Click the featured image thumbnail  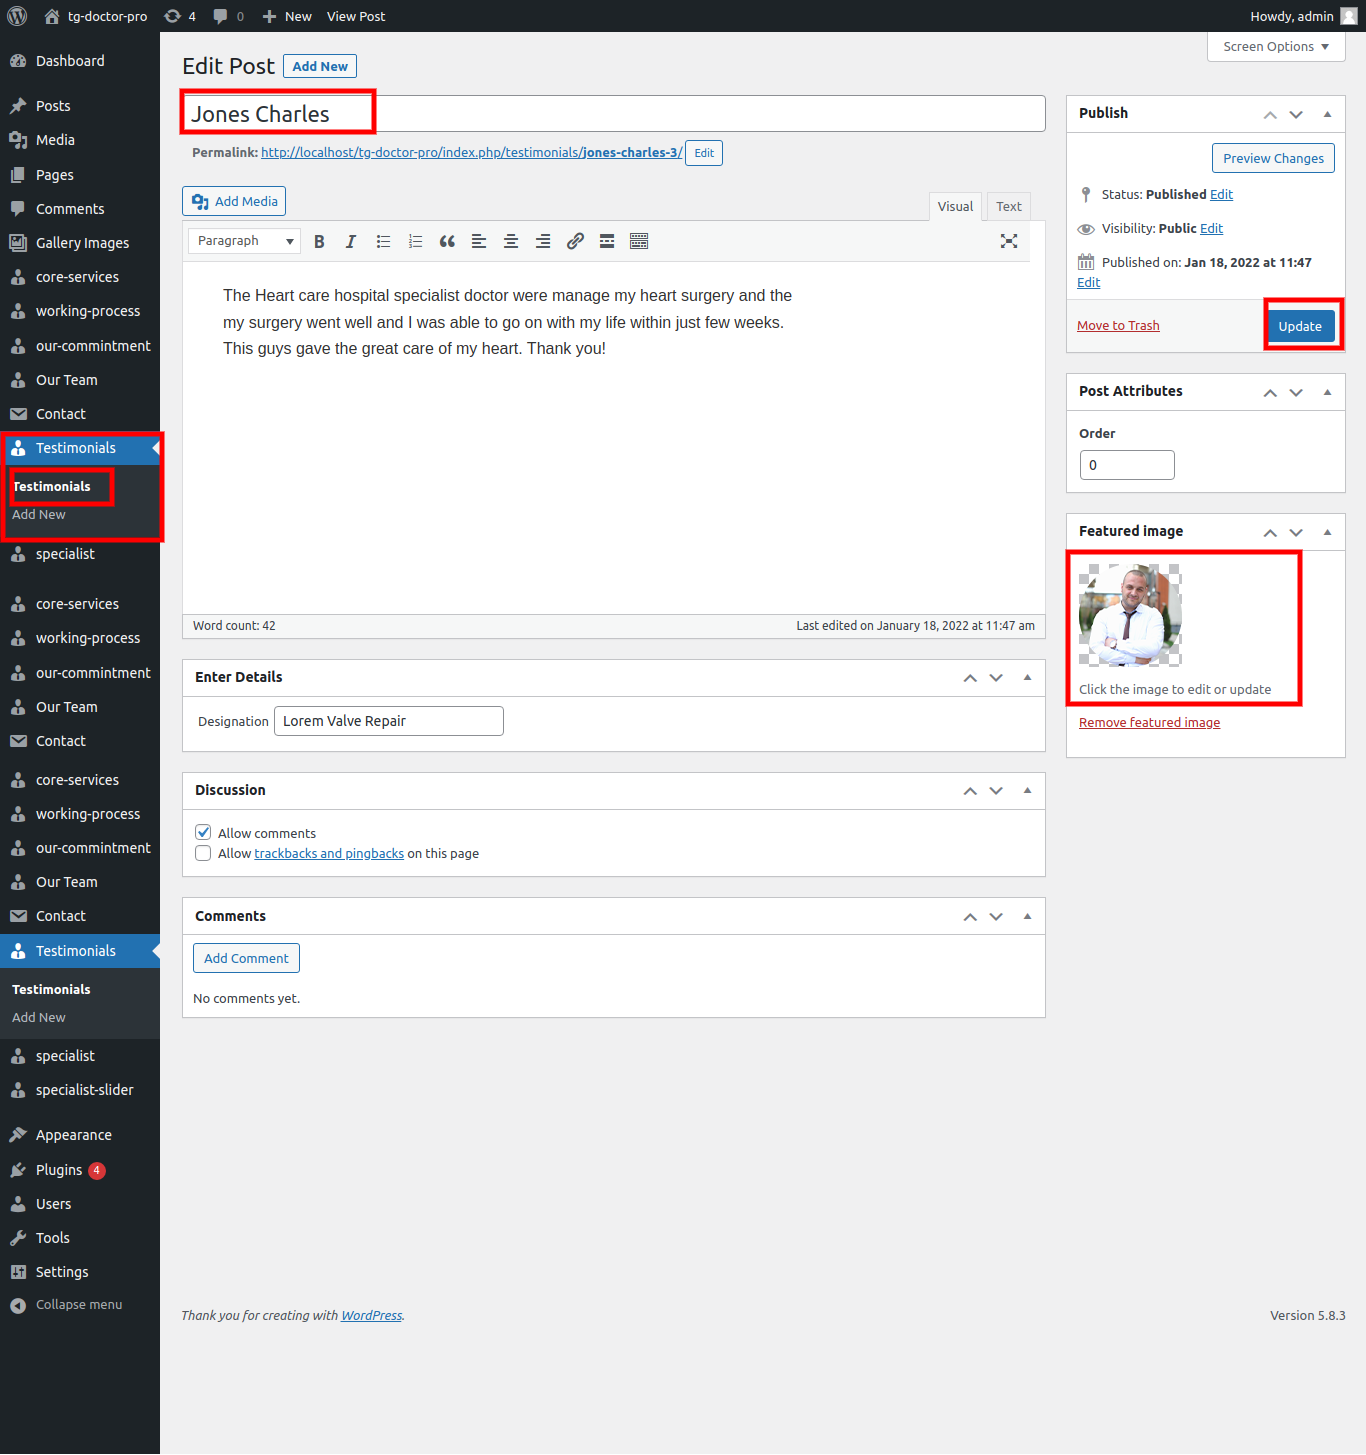pyautogui.click(x=1130, y=615)
